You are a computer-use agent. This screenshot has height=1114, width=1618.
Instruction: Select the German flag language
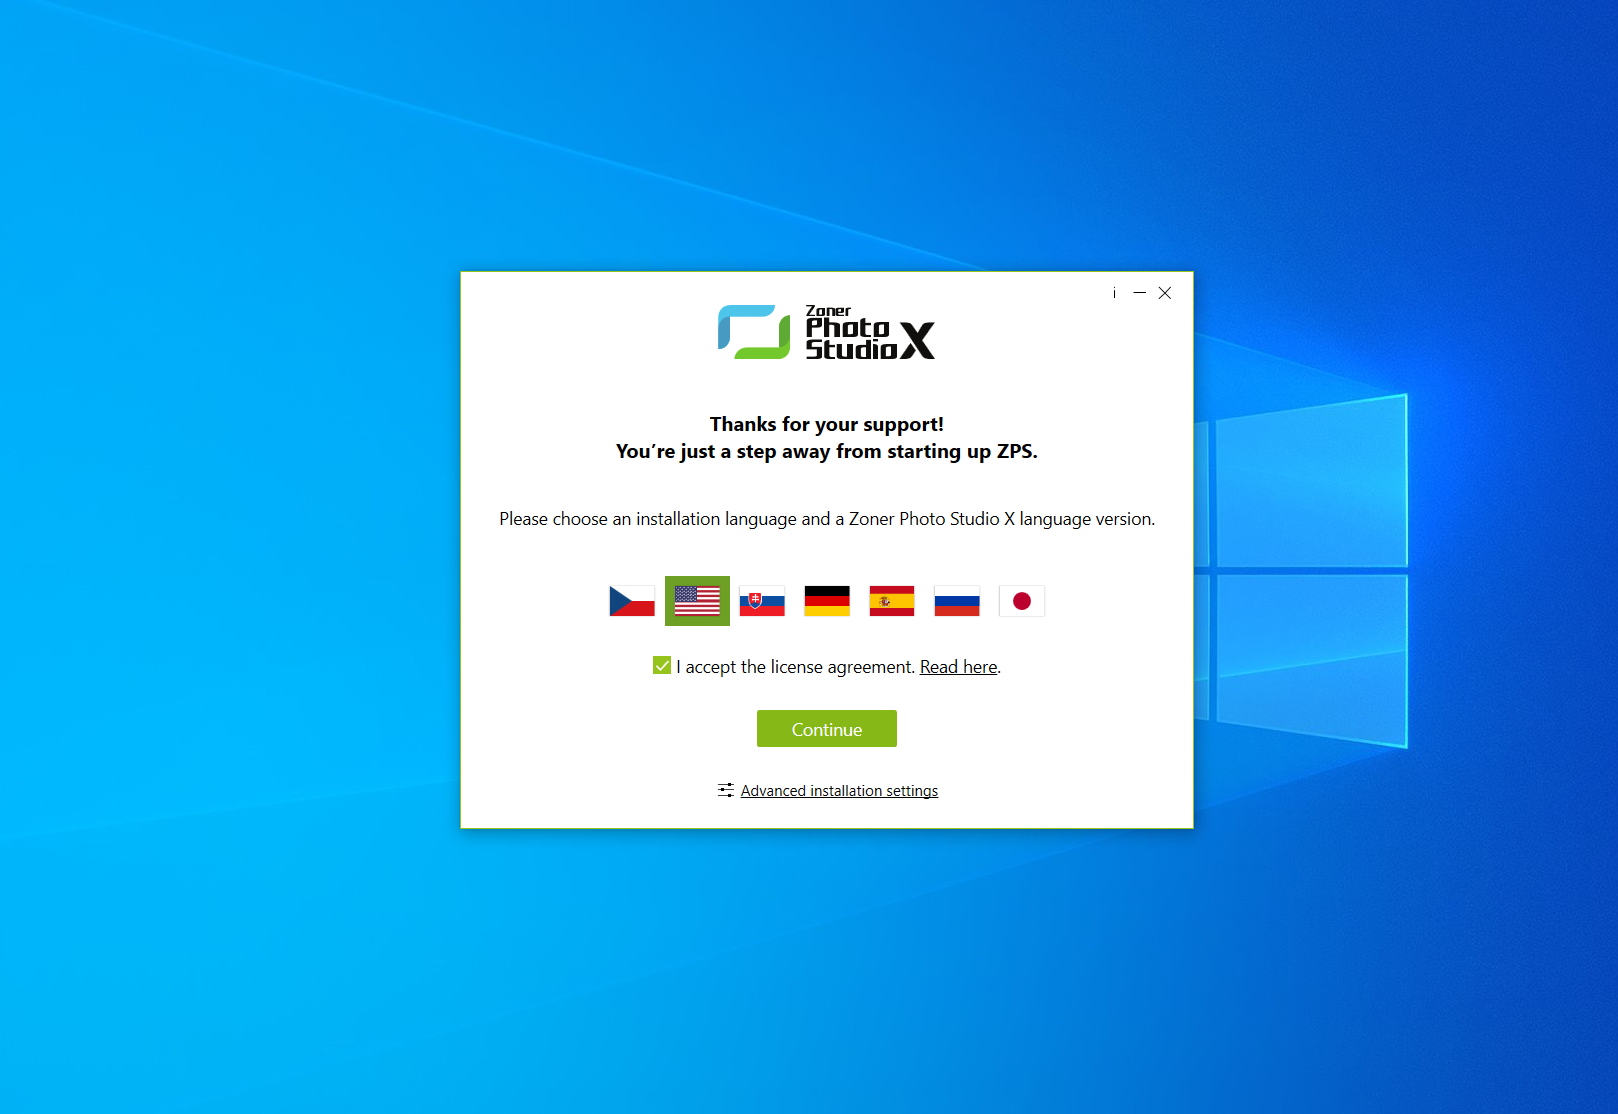point(827,601)
